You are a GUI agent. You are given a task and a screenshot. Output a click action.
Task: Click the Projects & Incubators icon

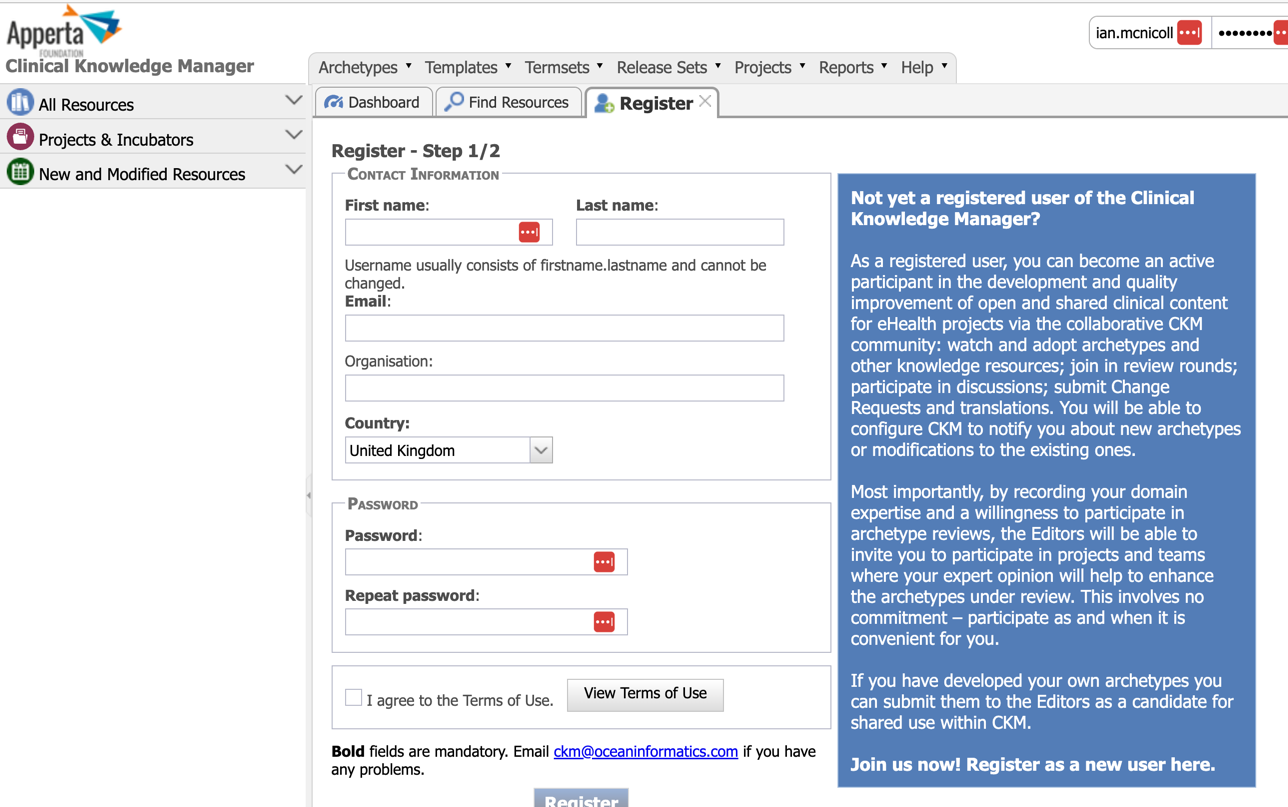tap(20, 137)
